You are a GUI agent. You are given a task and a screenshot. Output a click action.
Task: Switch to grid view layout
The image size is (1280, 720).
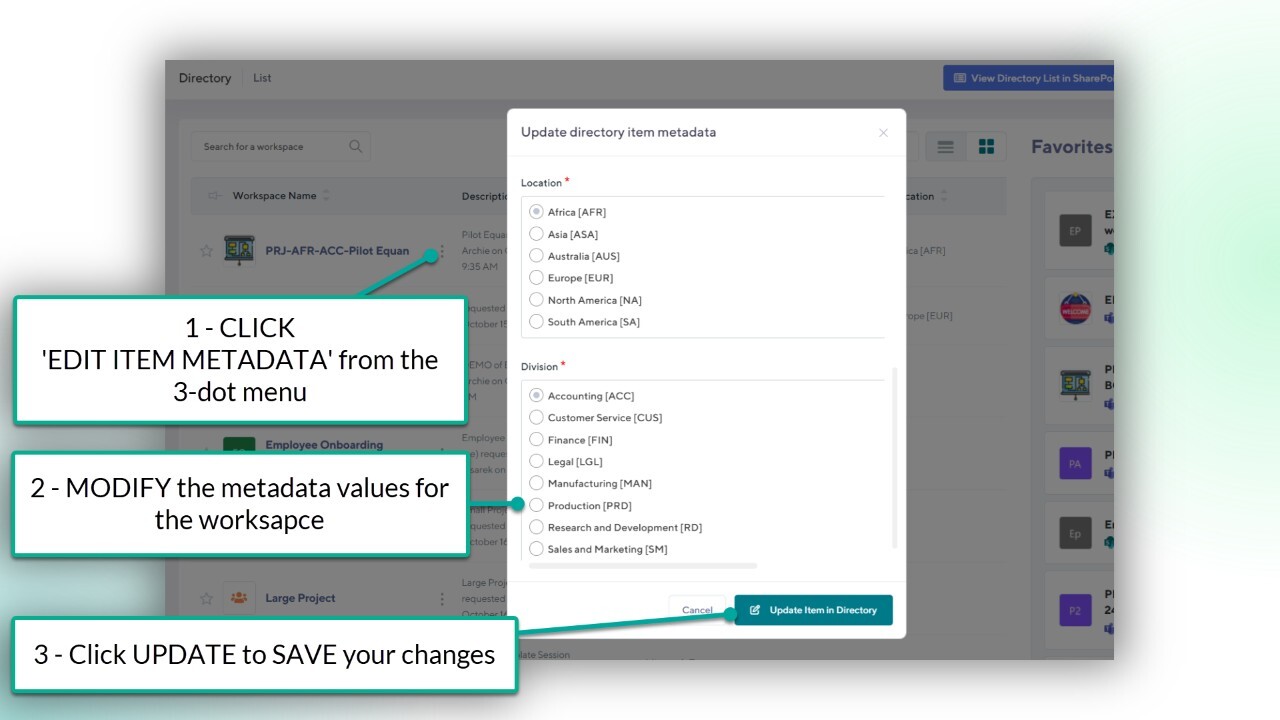986,147
